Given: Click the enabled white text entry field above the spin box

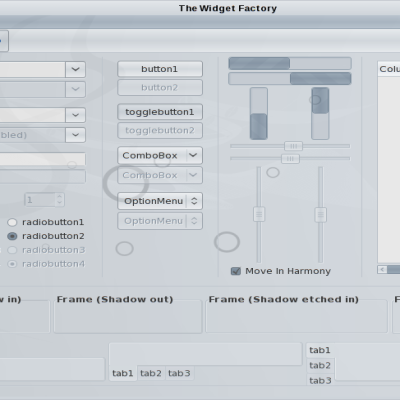Looking at the screenshot, I should pyautogui.click(x=43, y=159).
